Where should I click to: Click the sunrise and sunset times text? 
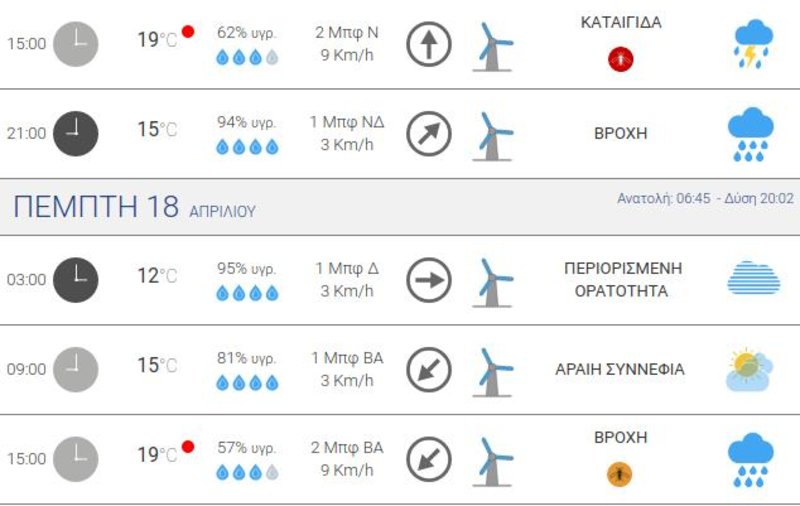coord(705,198)
